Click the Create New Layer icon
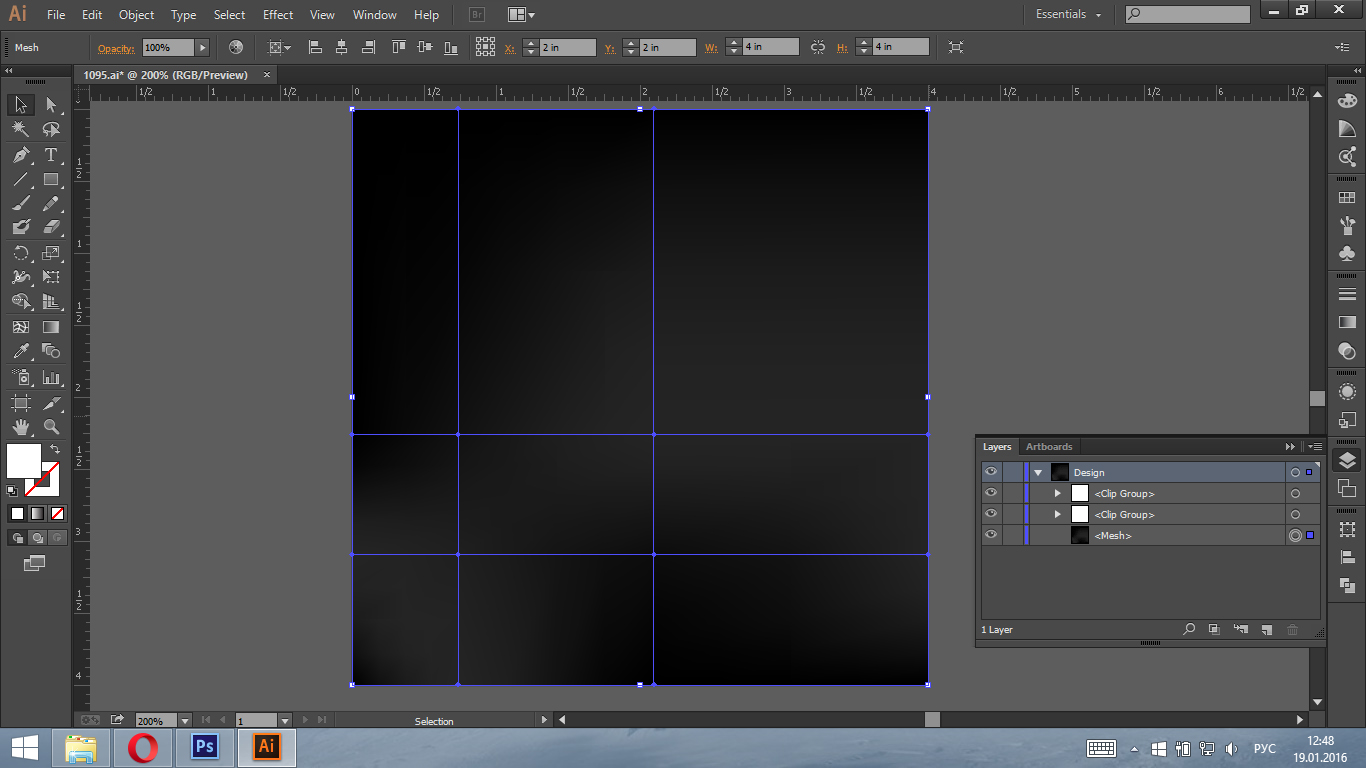 [x=1266, y=630]
